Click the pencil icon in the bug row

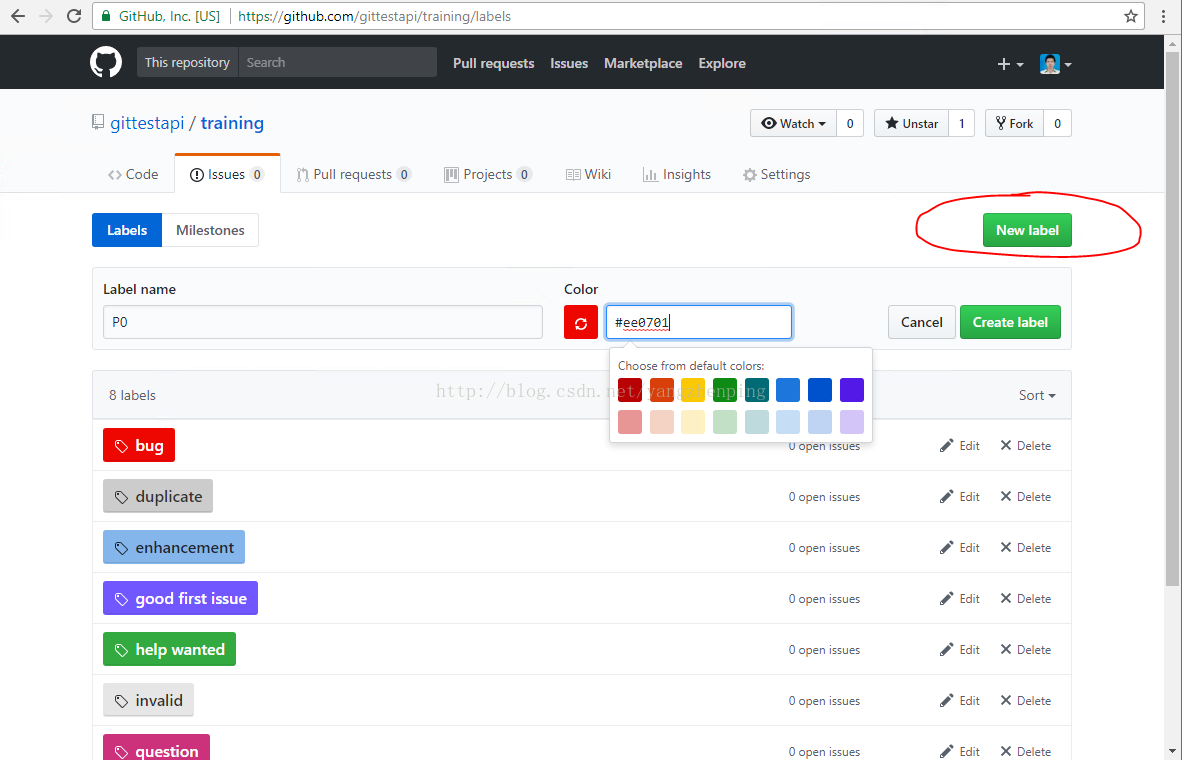[947, 446]
